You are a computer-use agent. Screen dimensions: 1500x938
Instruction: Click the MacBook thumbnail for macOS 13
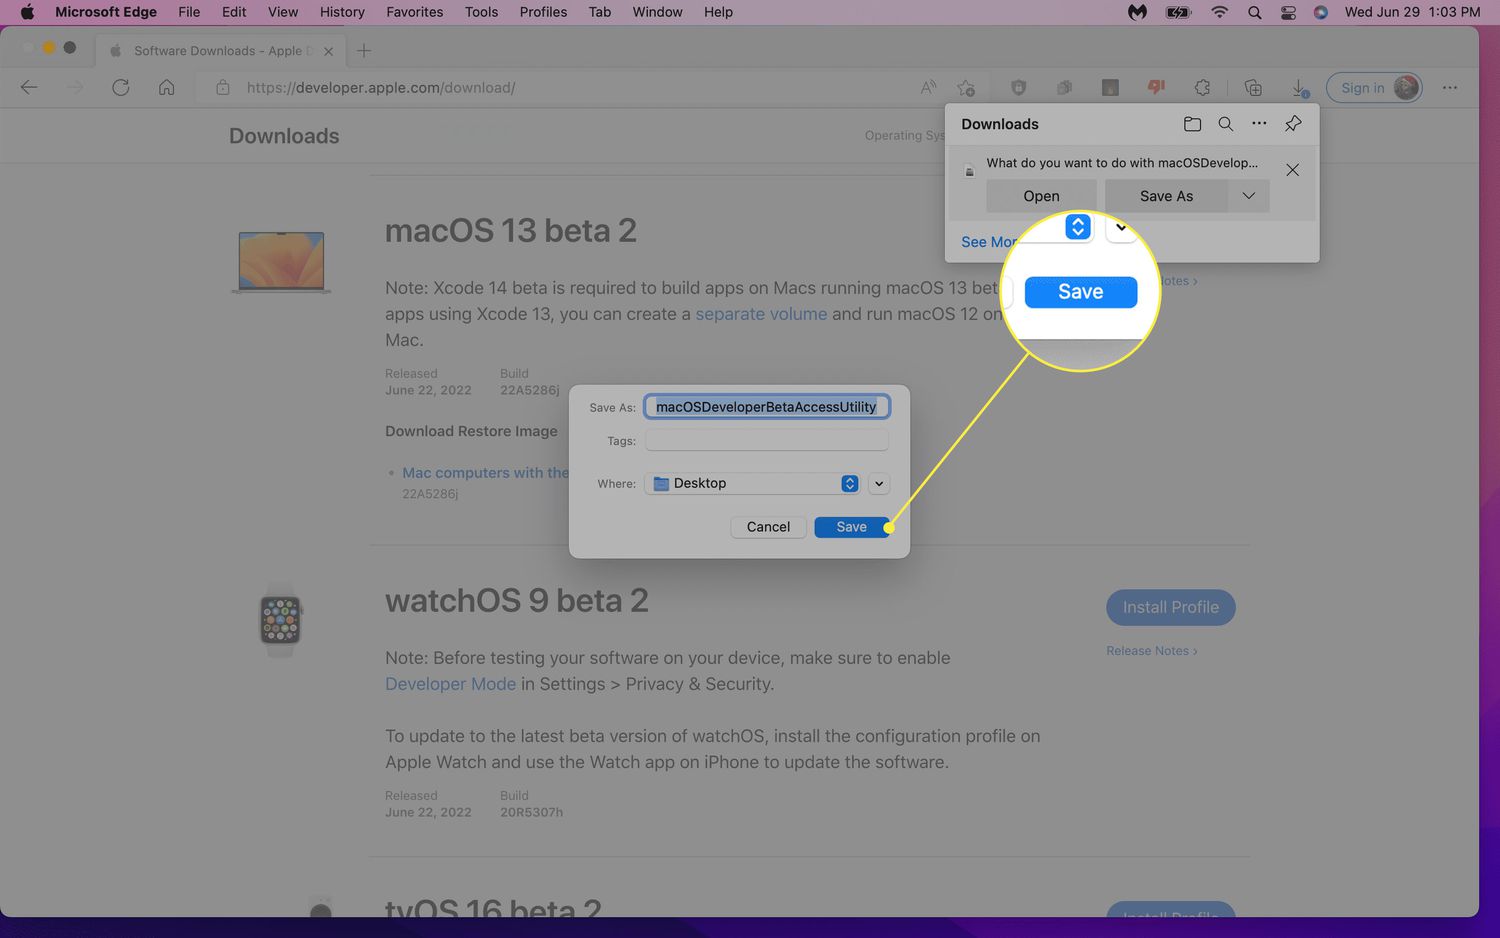(x=281, y=262)
